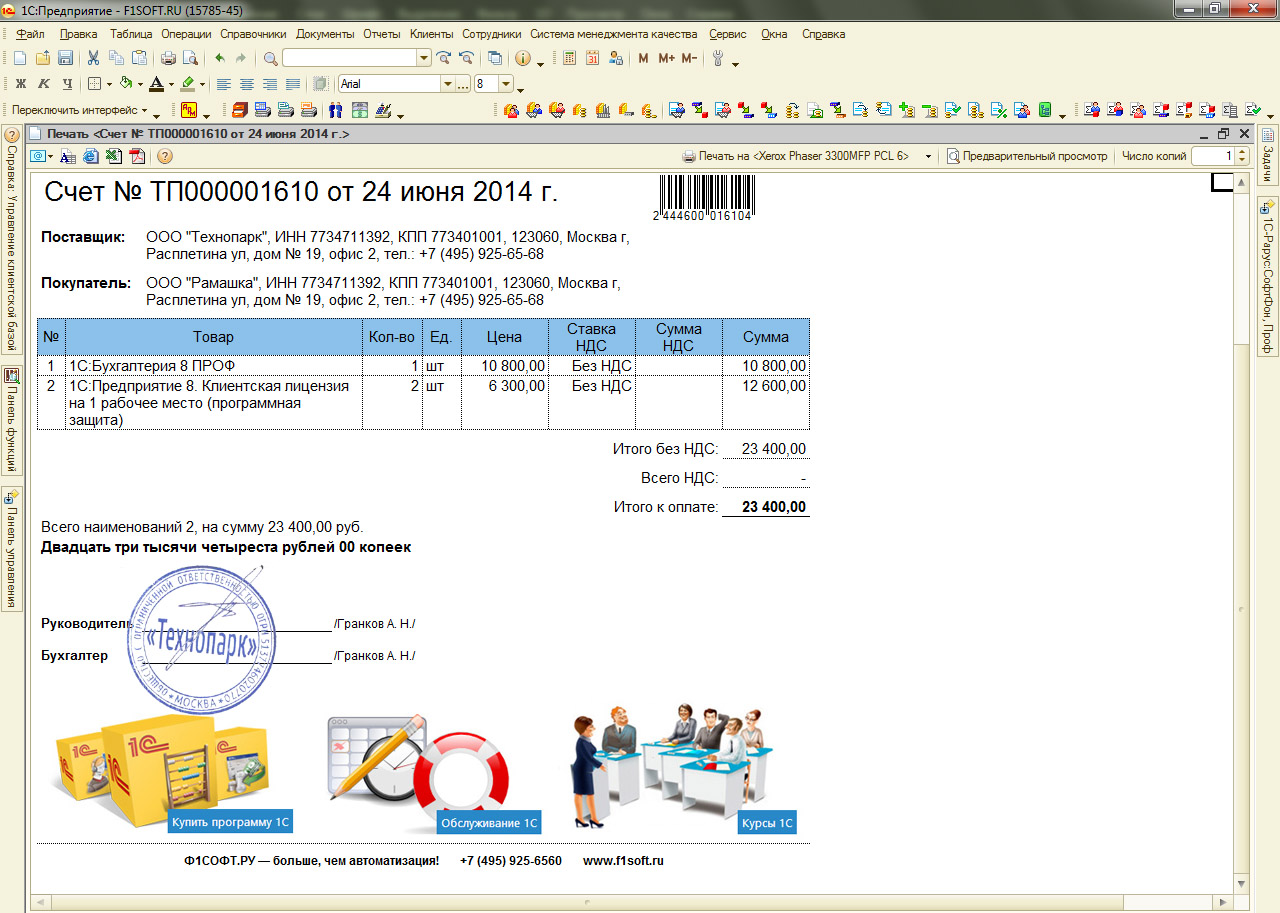Image resolution: width=1280 pixels, height=913 pixels.
Task: Click the Обслуживание 1С banner
Action: (488, 823)
